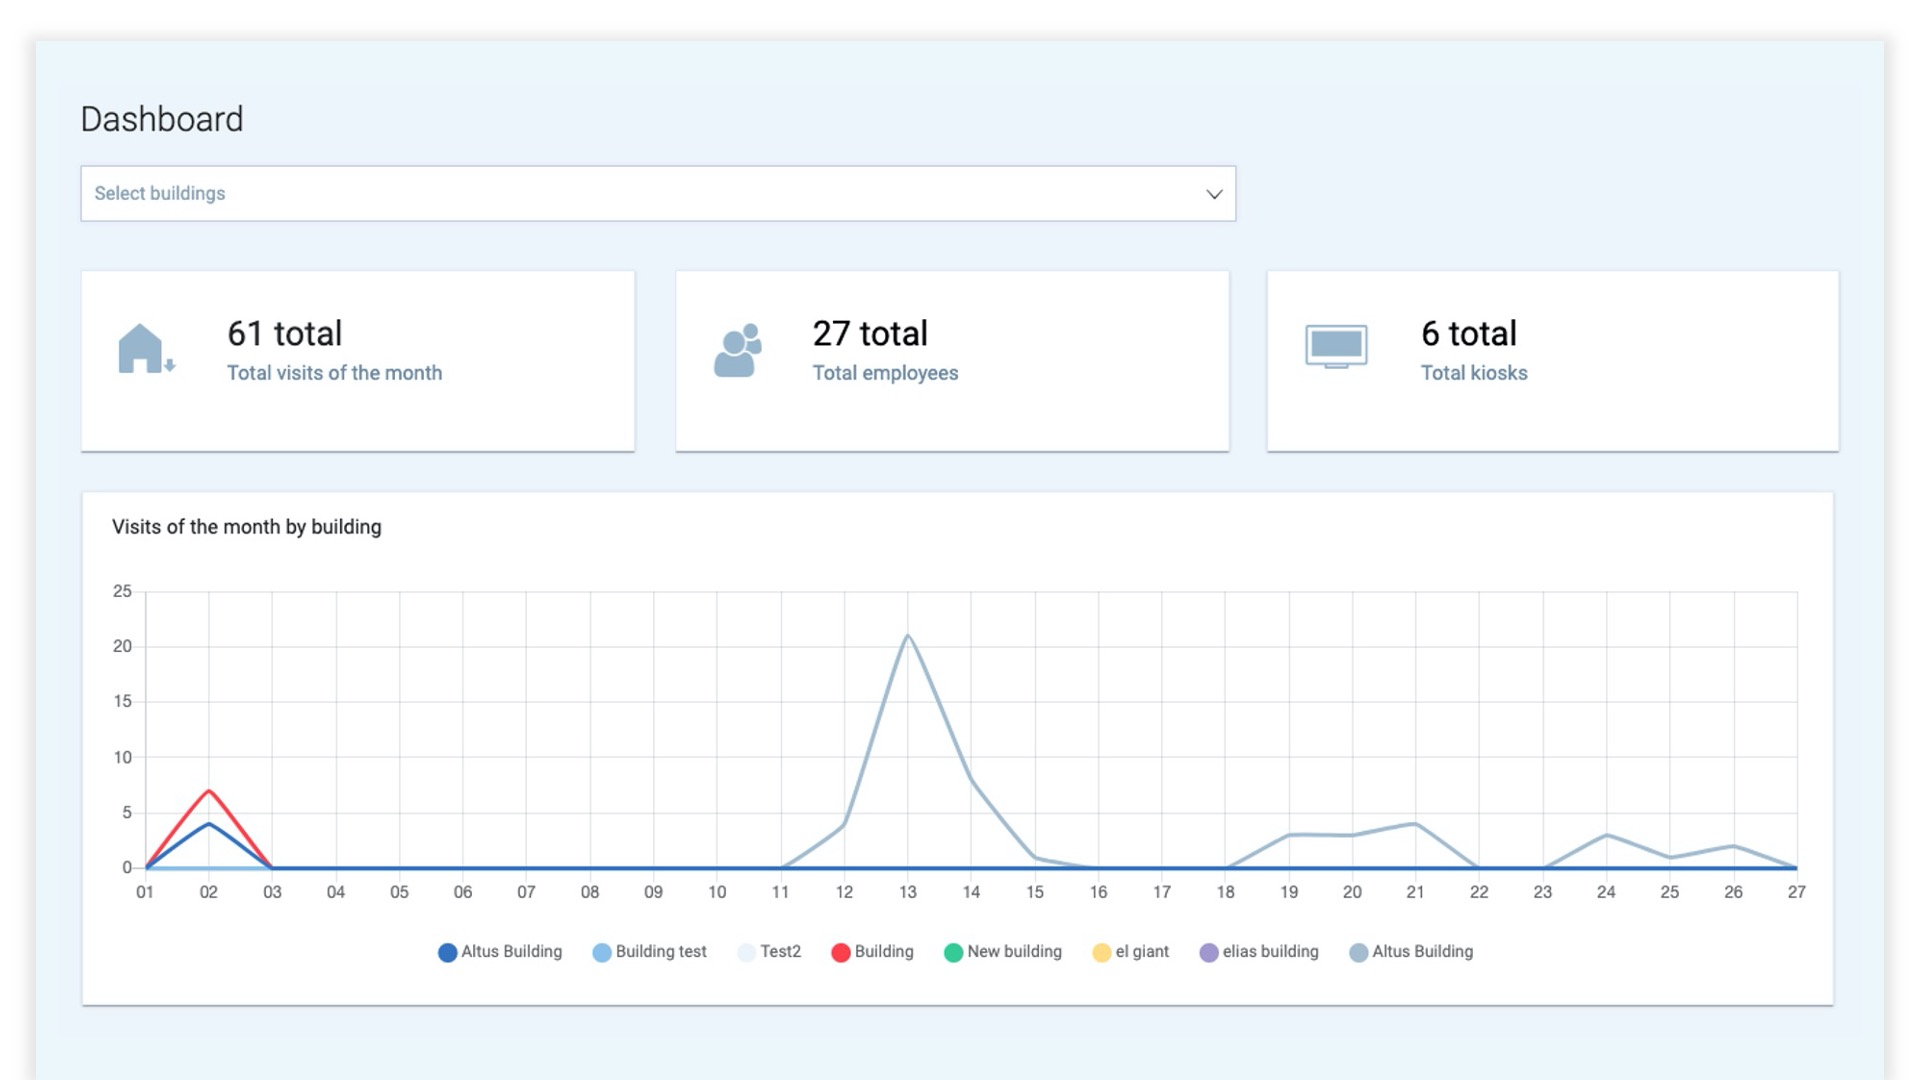The width and height of the screenshot is (1920, 1080).
Task: Click the kiosk monitor icon
Action: (x=1336, y=345)
